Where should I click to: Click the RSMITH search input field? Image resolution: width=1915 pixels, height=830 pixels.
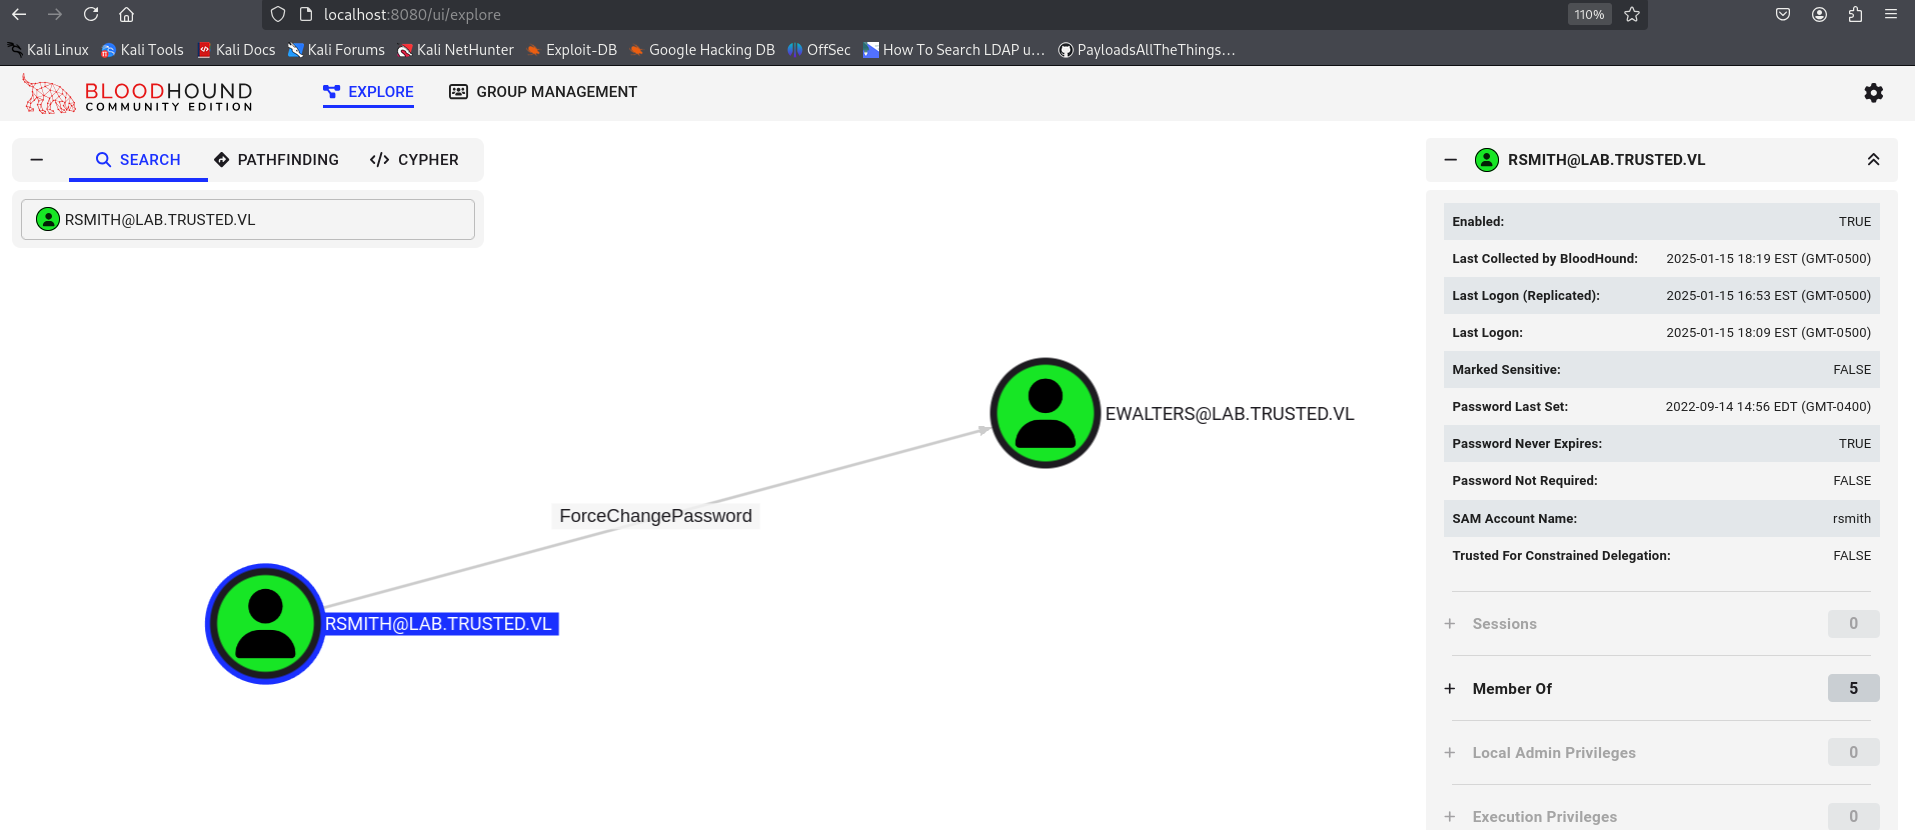coord(248,219)
